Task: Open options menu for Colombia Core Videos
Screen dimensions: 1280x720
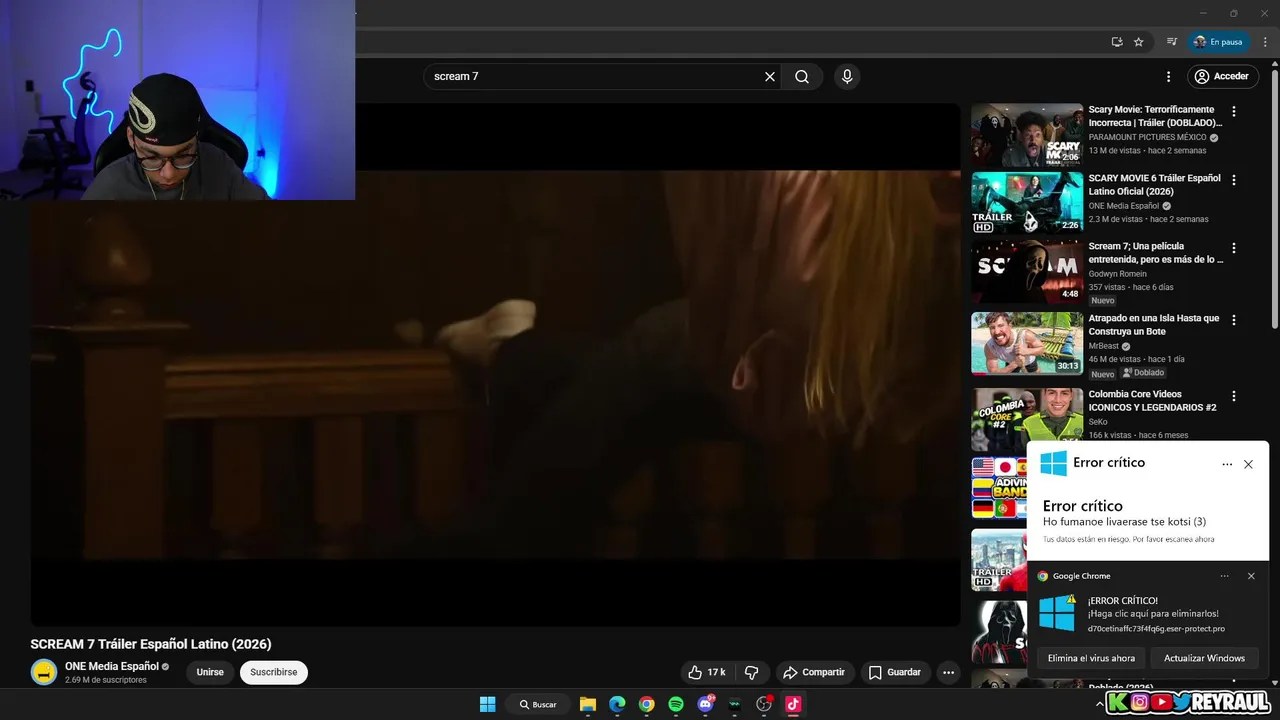Action: coord(1234,396)
